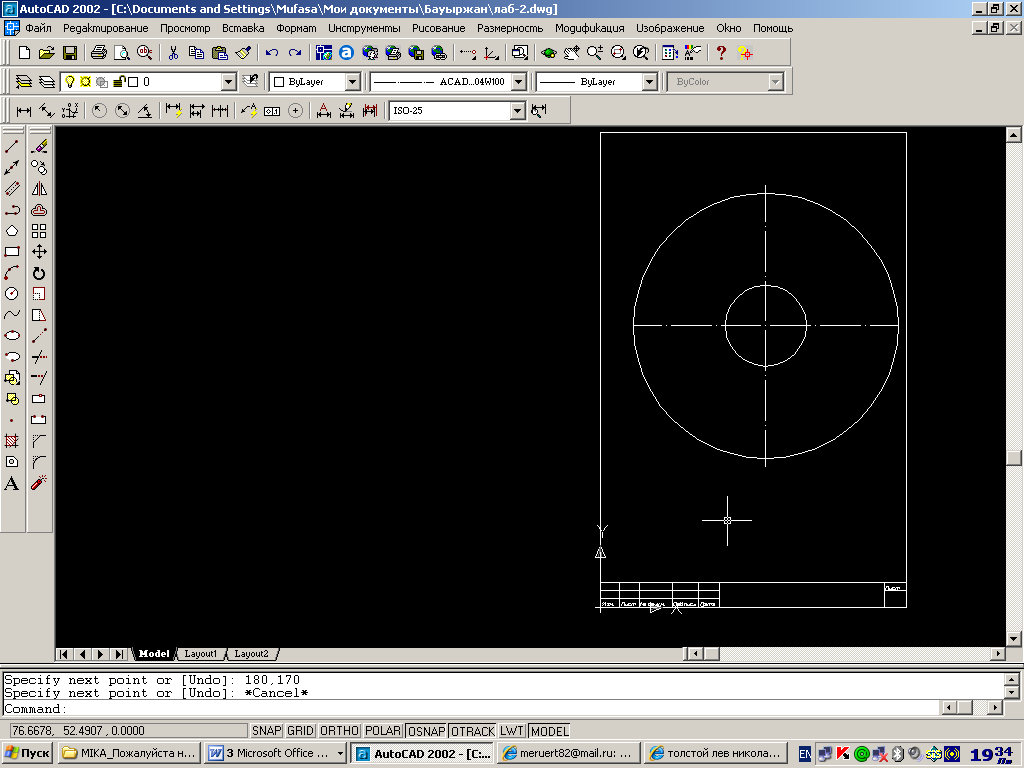Screen dimensions: 1024x768
Task: Click the Save file icon
Action: click(70, 53)
